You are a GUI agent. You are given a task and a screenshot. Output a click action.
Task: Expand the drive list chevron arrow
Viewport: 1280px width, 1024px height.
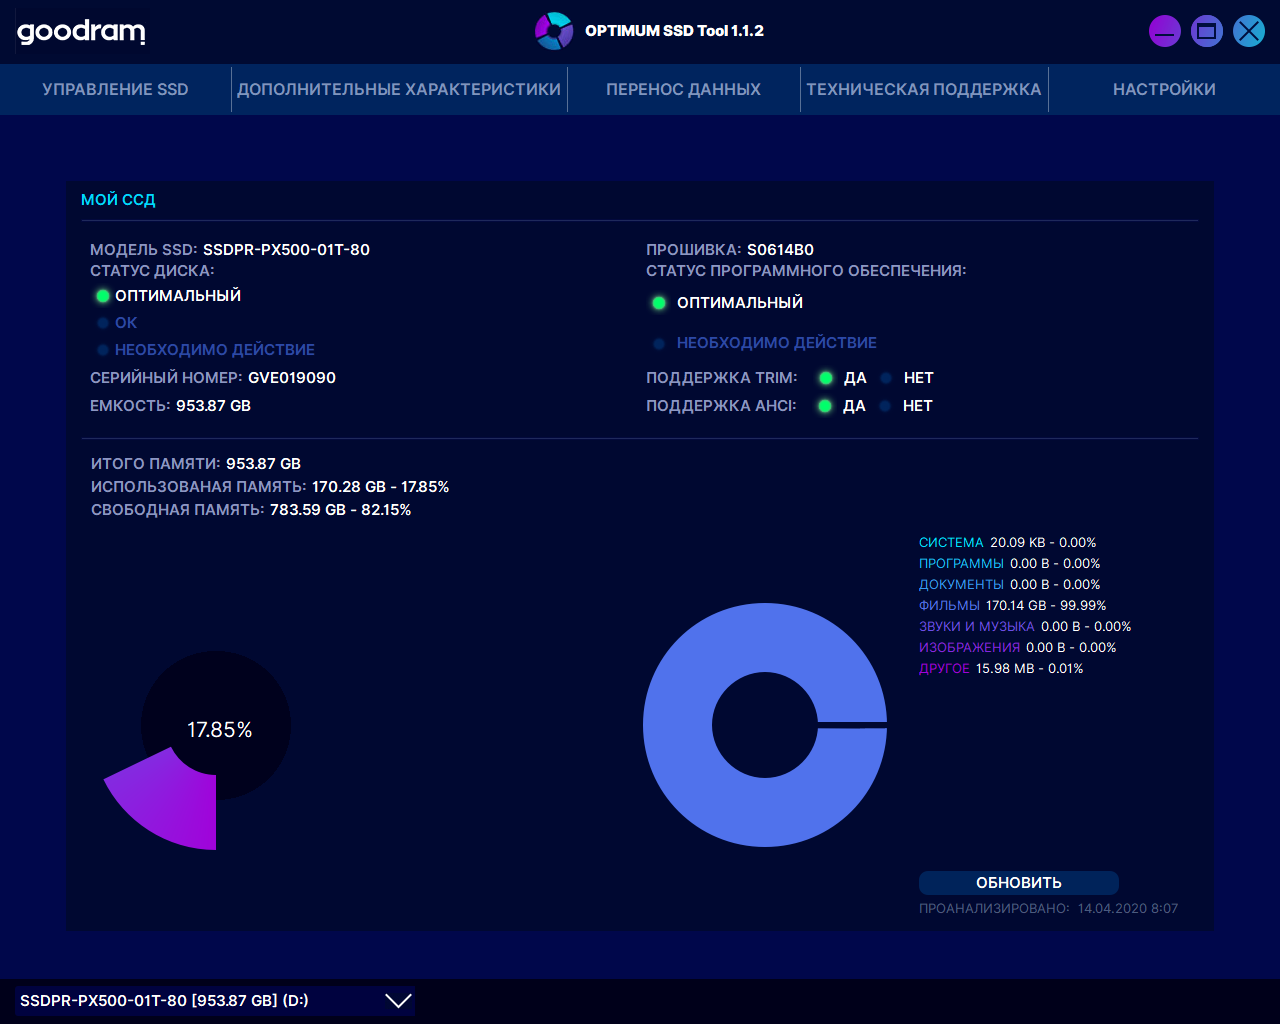[x=398, y=1001]
